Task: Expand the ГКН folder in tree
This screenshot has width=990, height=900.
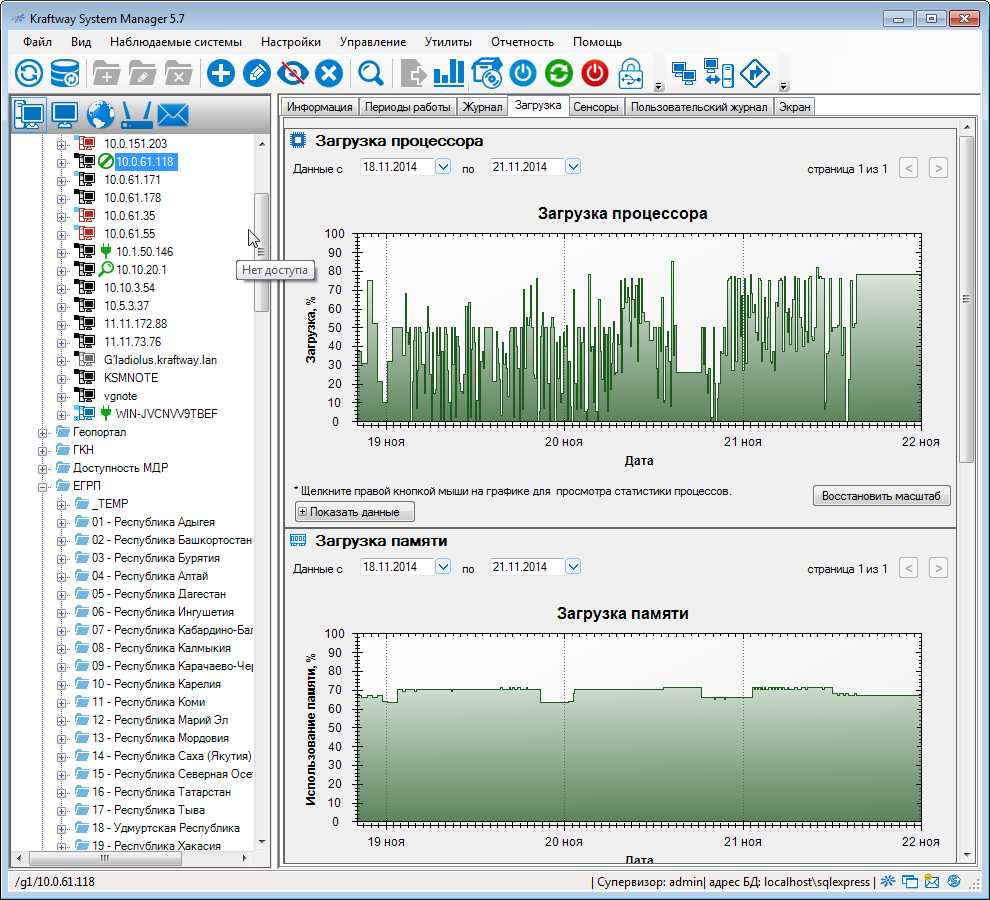Action: 43,450
